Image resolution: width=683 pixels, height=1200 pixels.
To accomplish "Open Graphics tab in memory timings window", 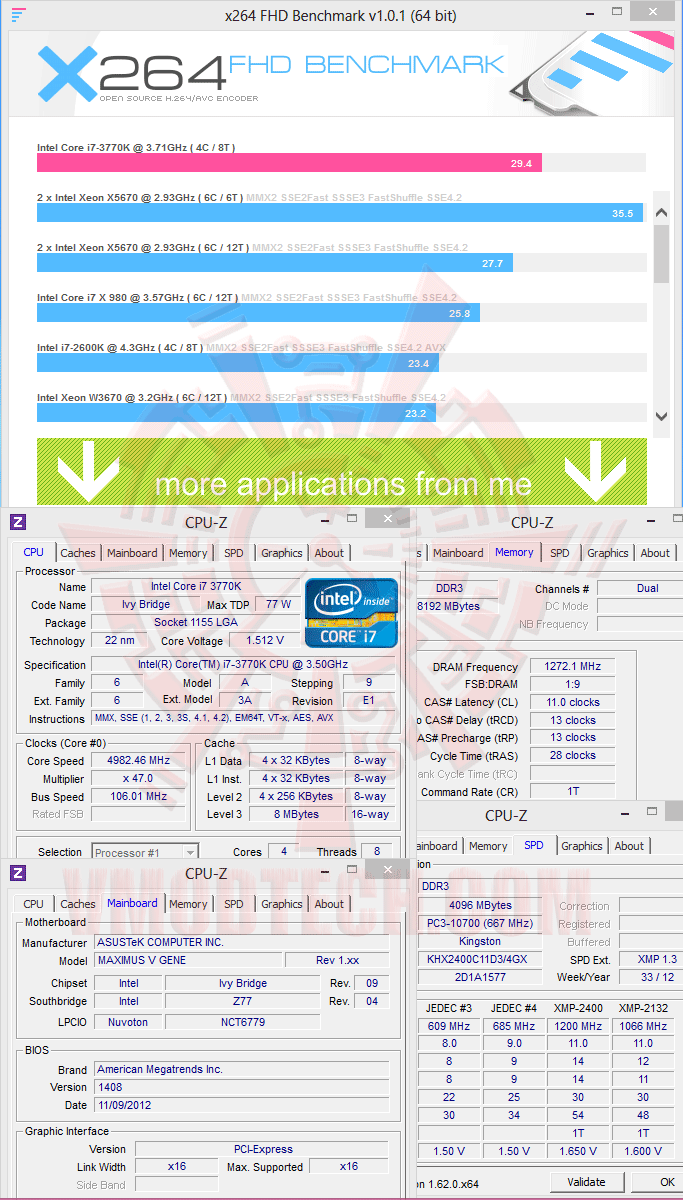I will pyautogui.click(x=608, y=553).
